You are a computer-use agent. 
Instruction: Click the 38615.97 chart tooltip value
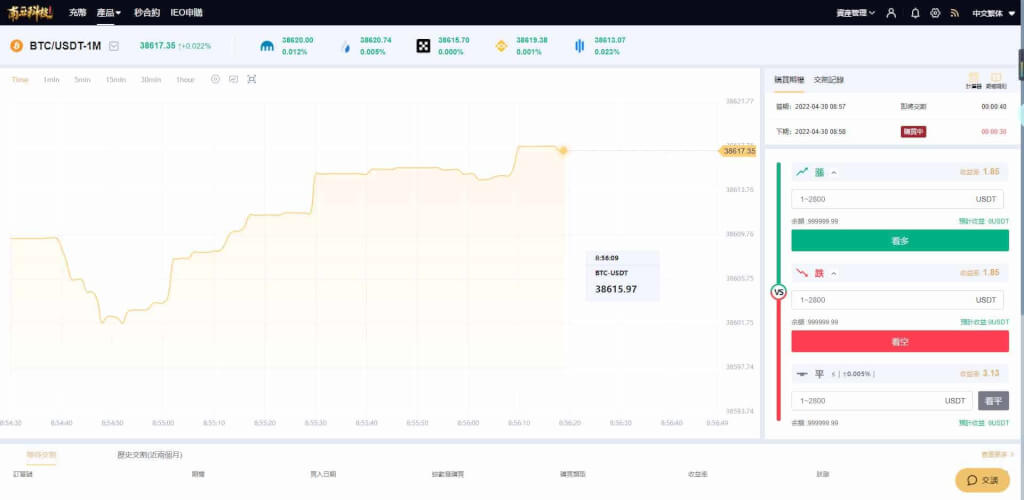(x=616, y=289)
